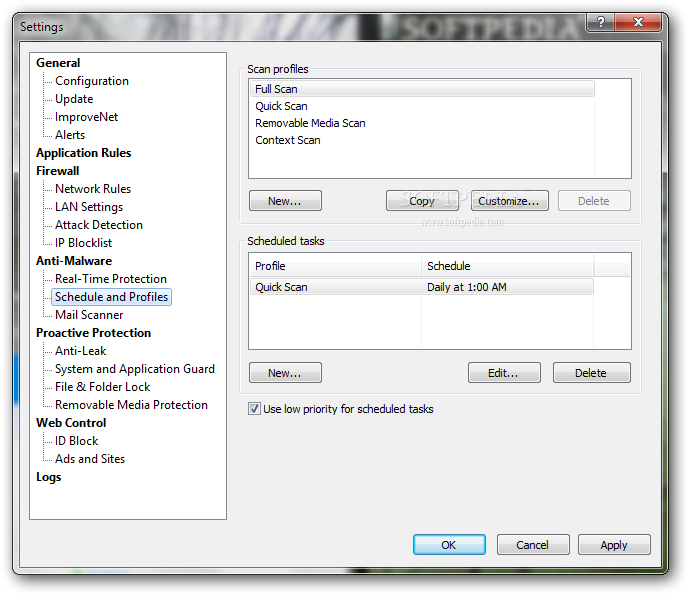Select the Quick Scan scheduled task row
This screenshot has height=595, width=689.
(421, 287)
